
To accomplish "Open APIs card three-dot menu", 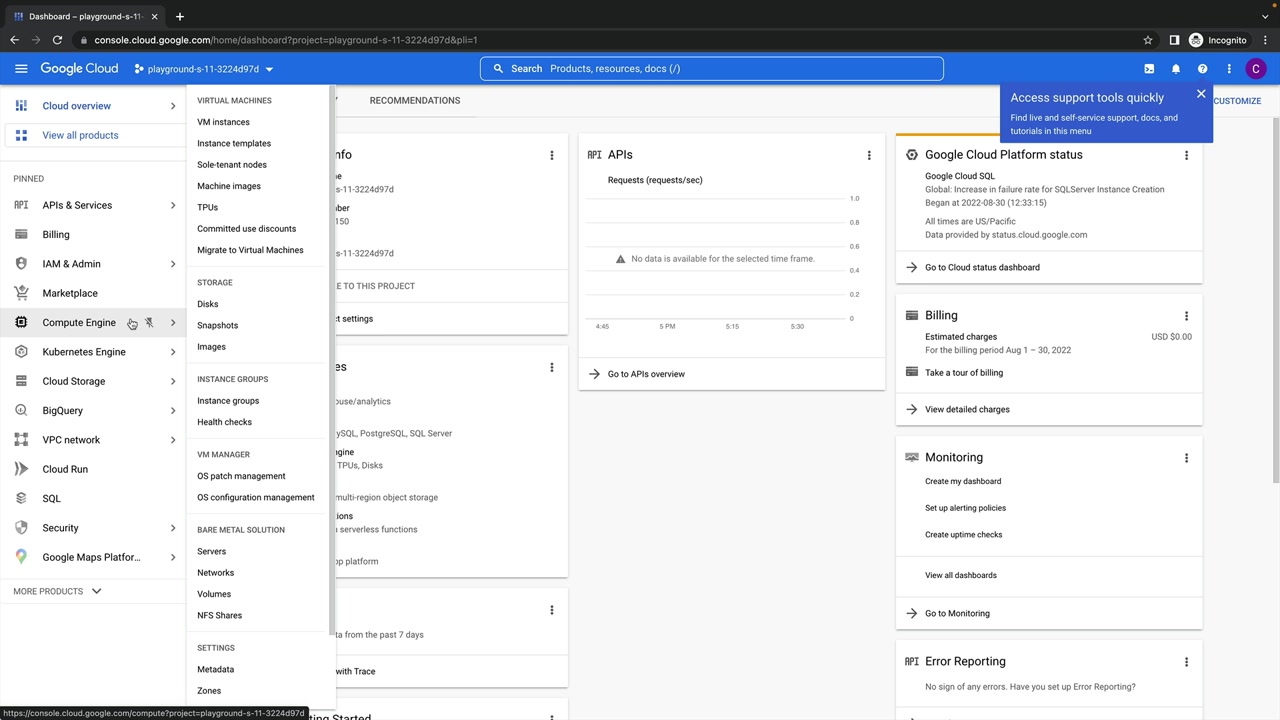I will [x=869, y=155].
